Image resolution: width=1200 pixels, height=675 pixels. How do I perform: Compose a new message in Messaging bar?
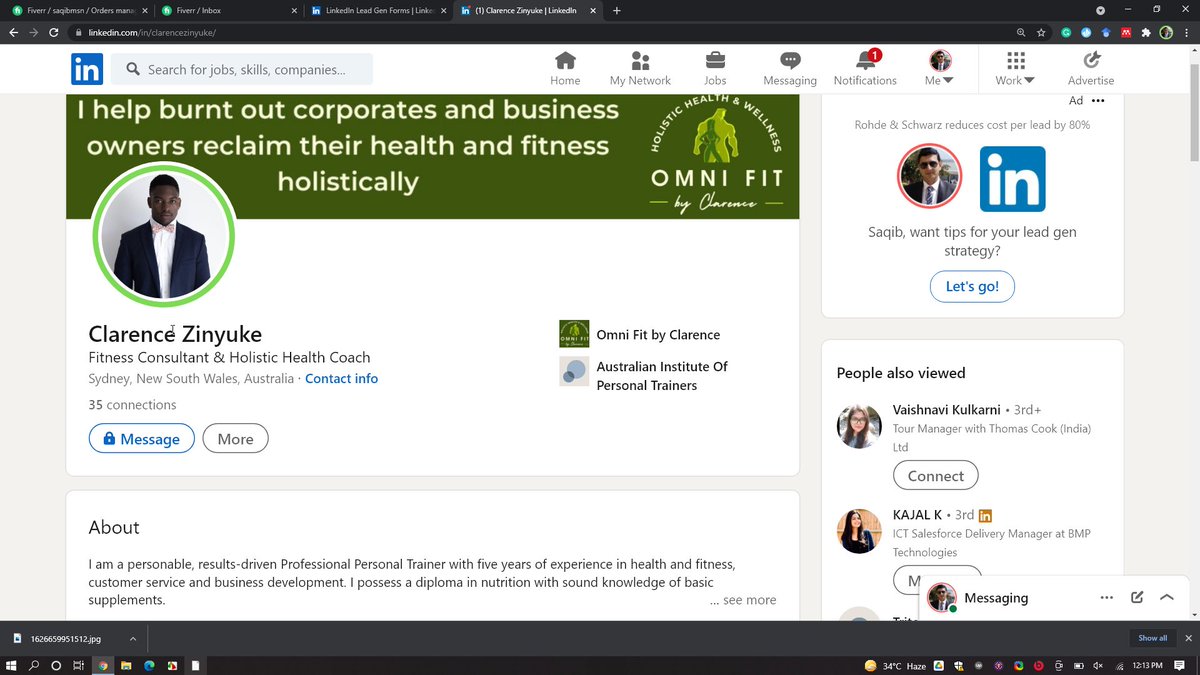pos(1137,597)
